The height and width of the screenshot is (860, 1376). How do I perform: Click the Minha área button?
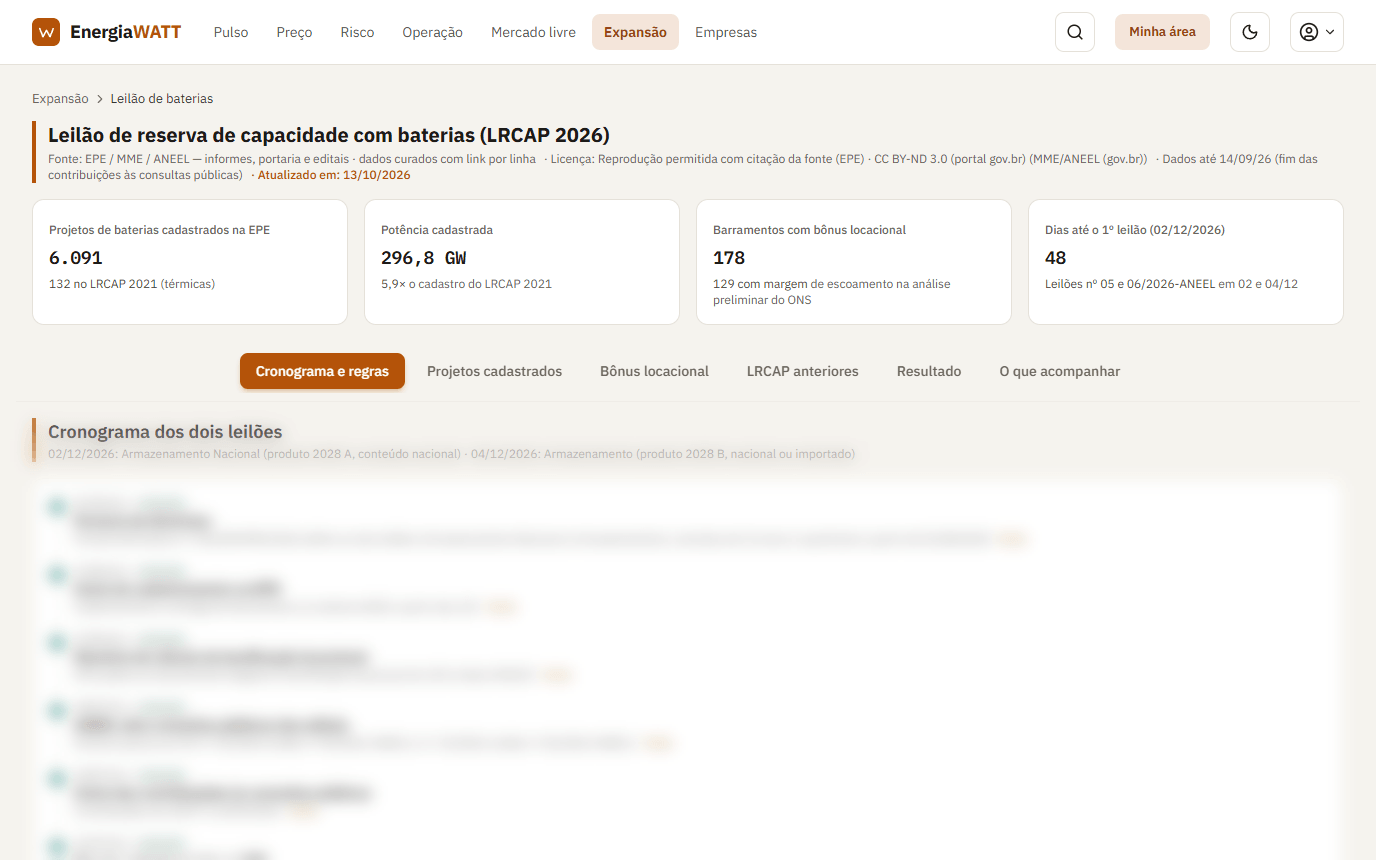[x=1162, y=32]
